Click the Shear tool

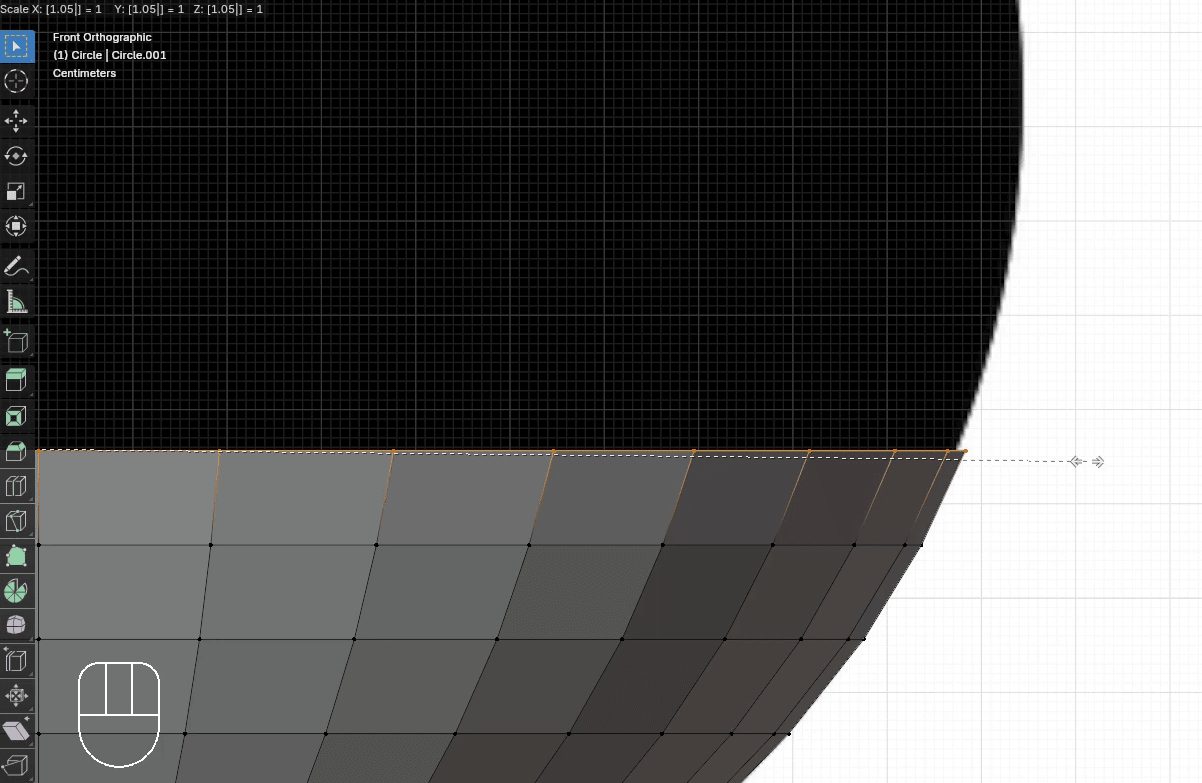(17, 731)
